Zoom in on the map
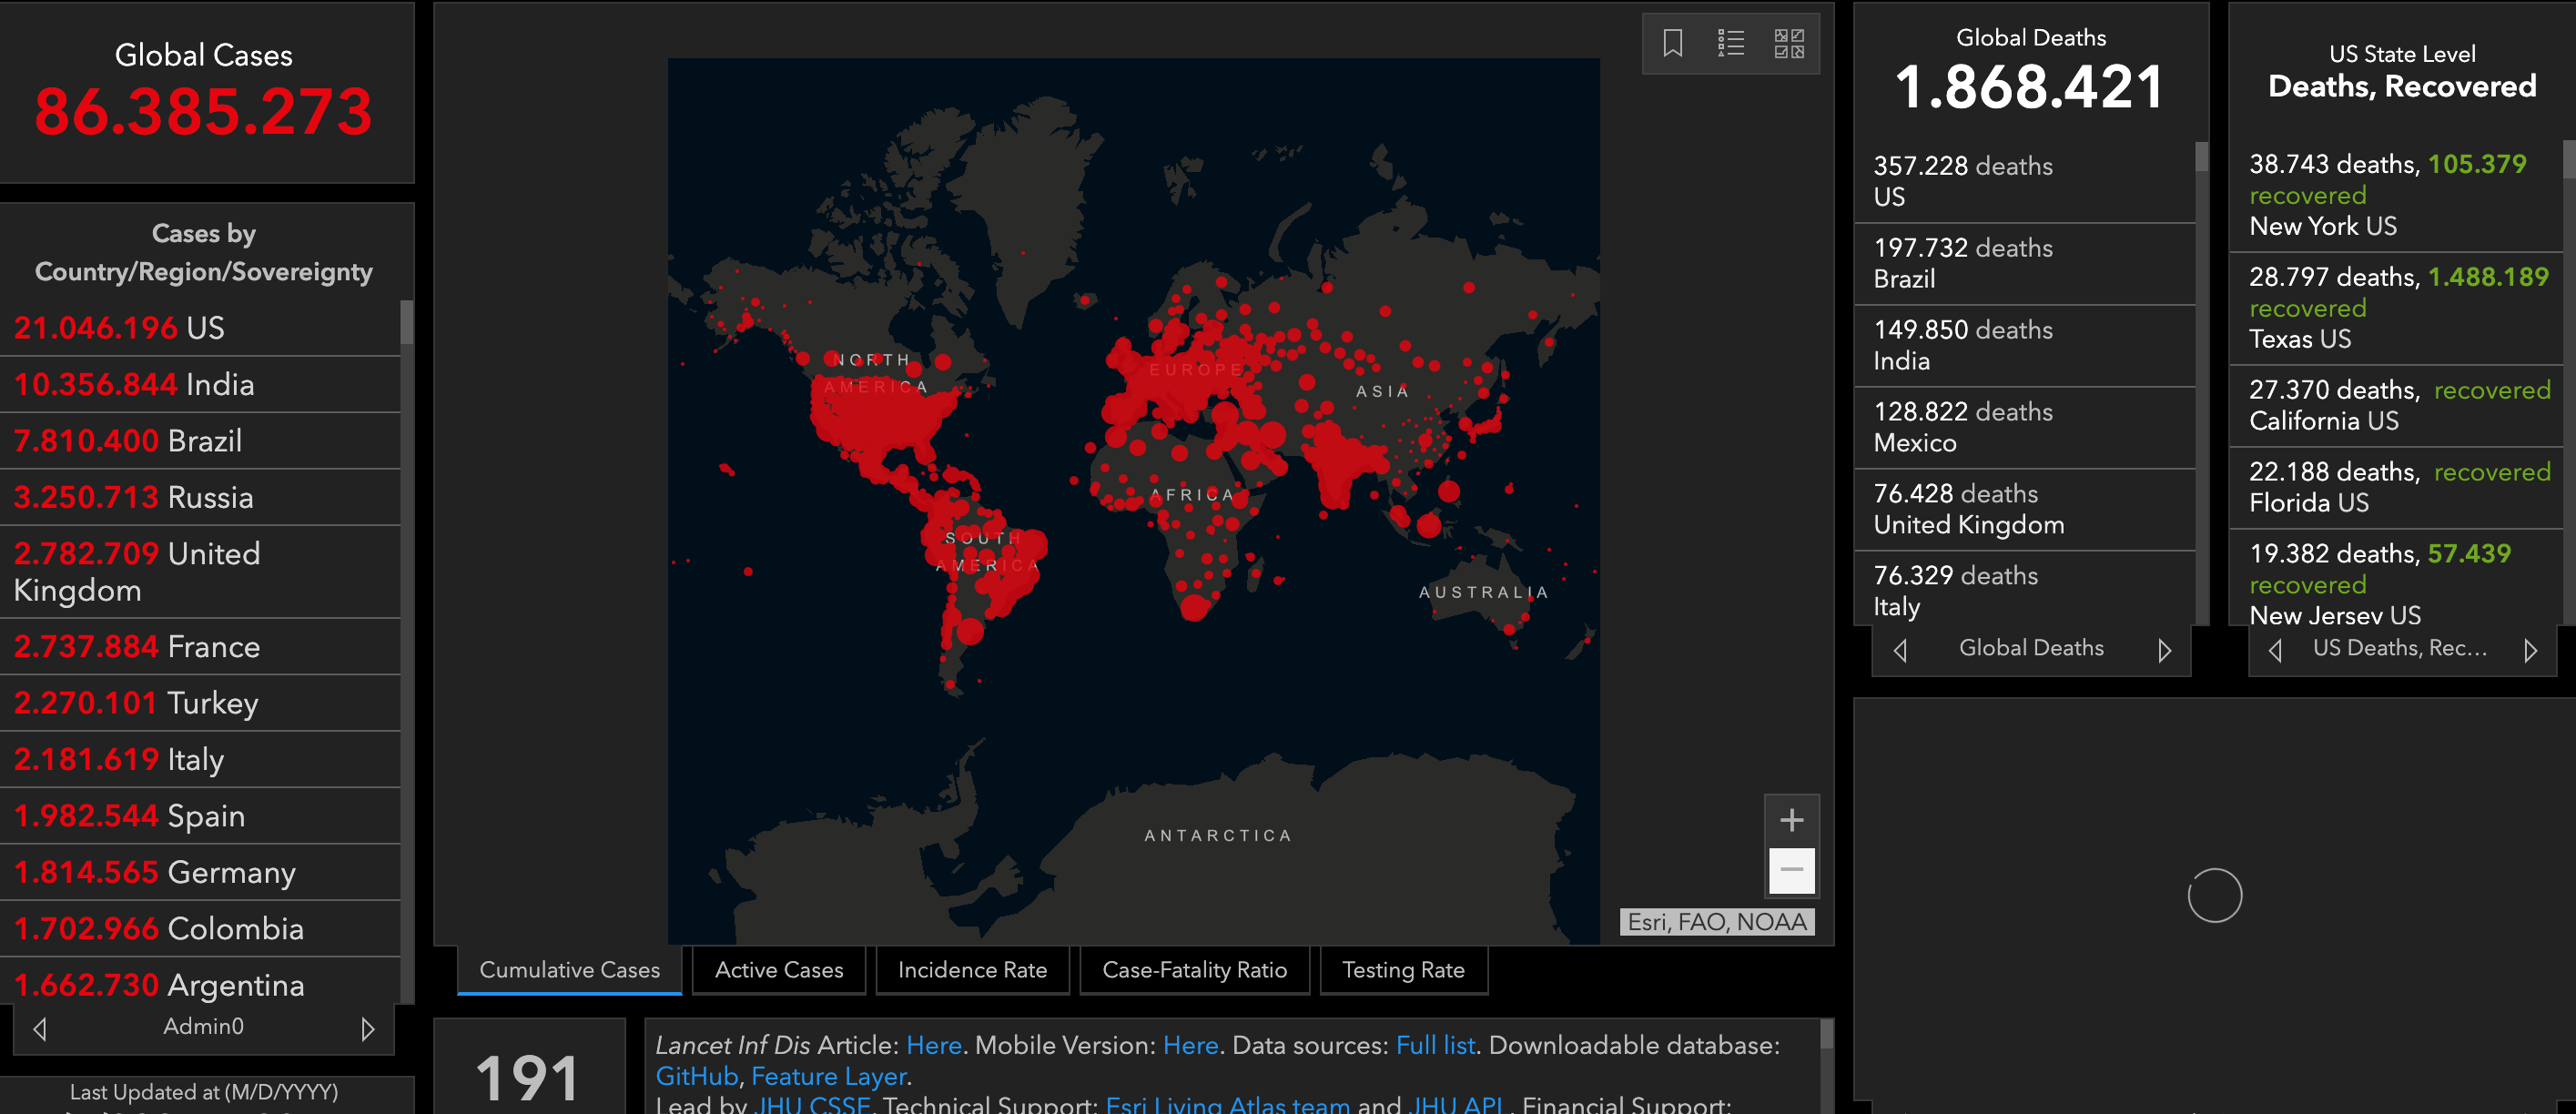This screenshot has height=1114, width=2576. click(x=1791, y=820)
